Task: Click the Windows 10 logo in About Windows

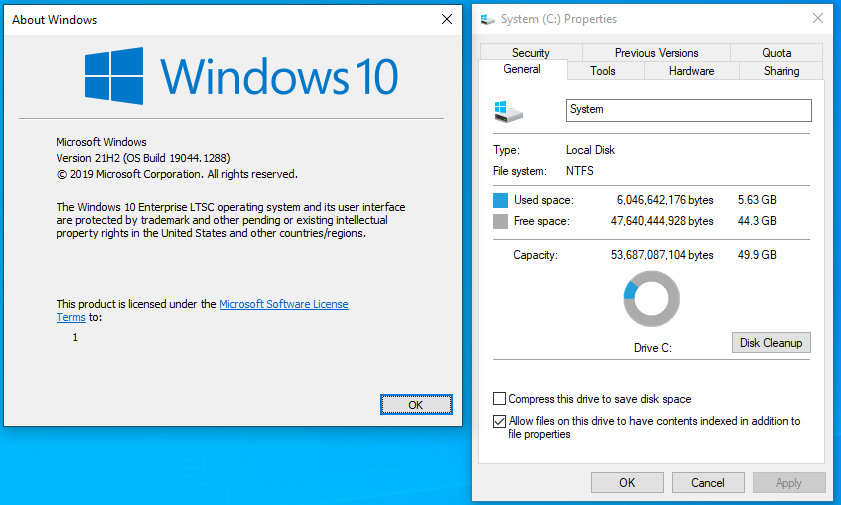Action: click(241, 76)
